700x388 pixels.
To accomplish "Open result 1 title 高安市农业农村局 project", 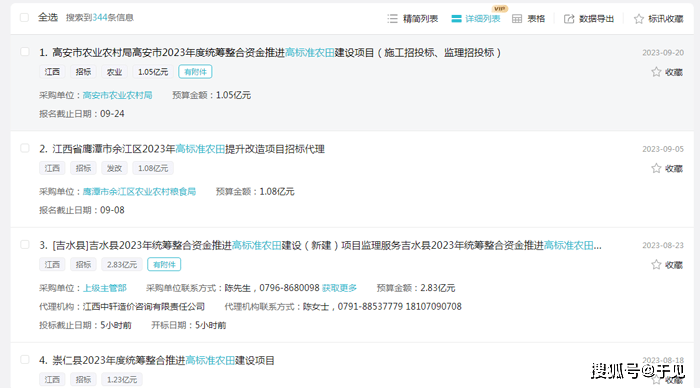I will (270, 53).
